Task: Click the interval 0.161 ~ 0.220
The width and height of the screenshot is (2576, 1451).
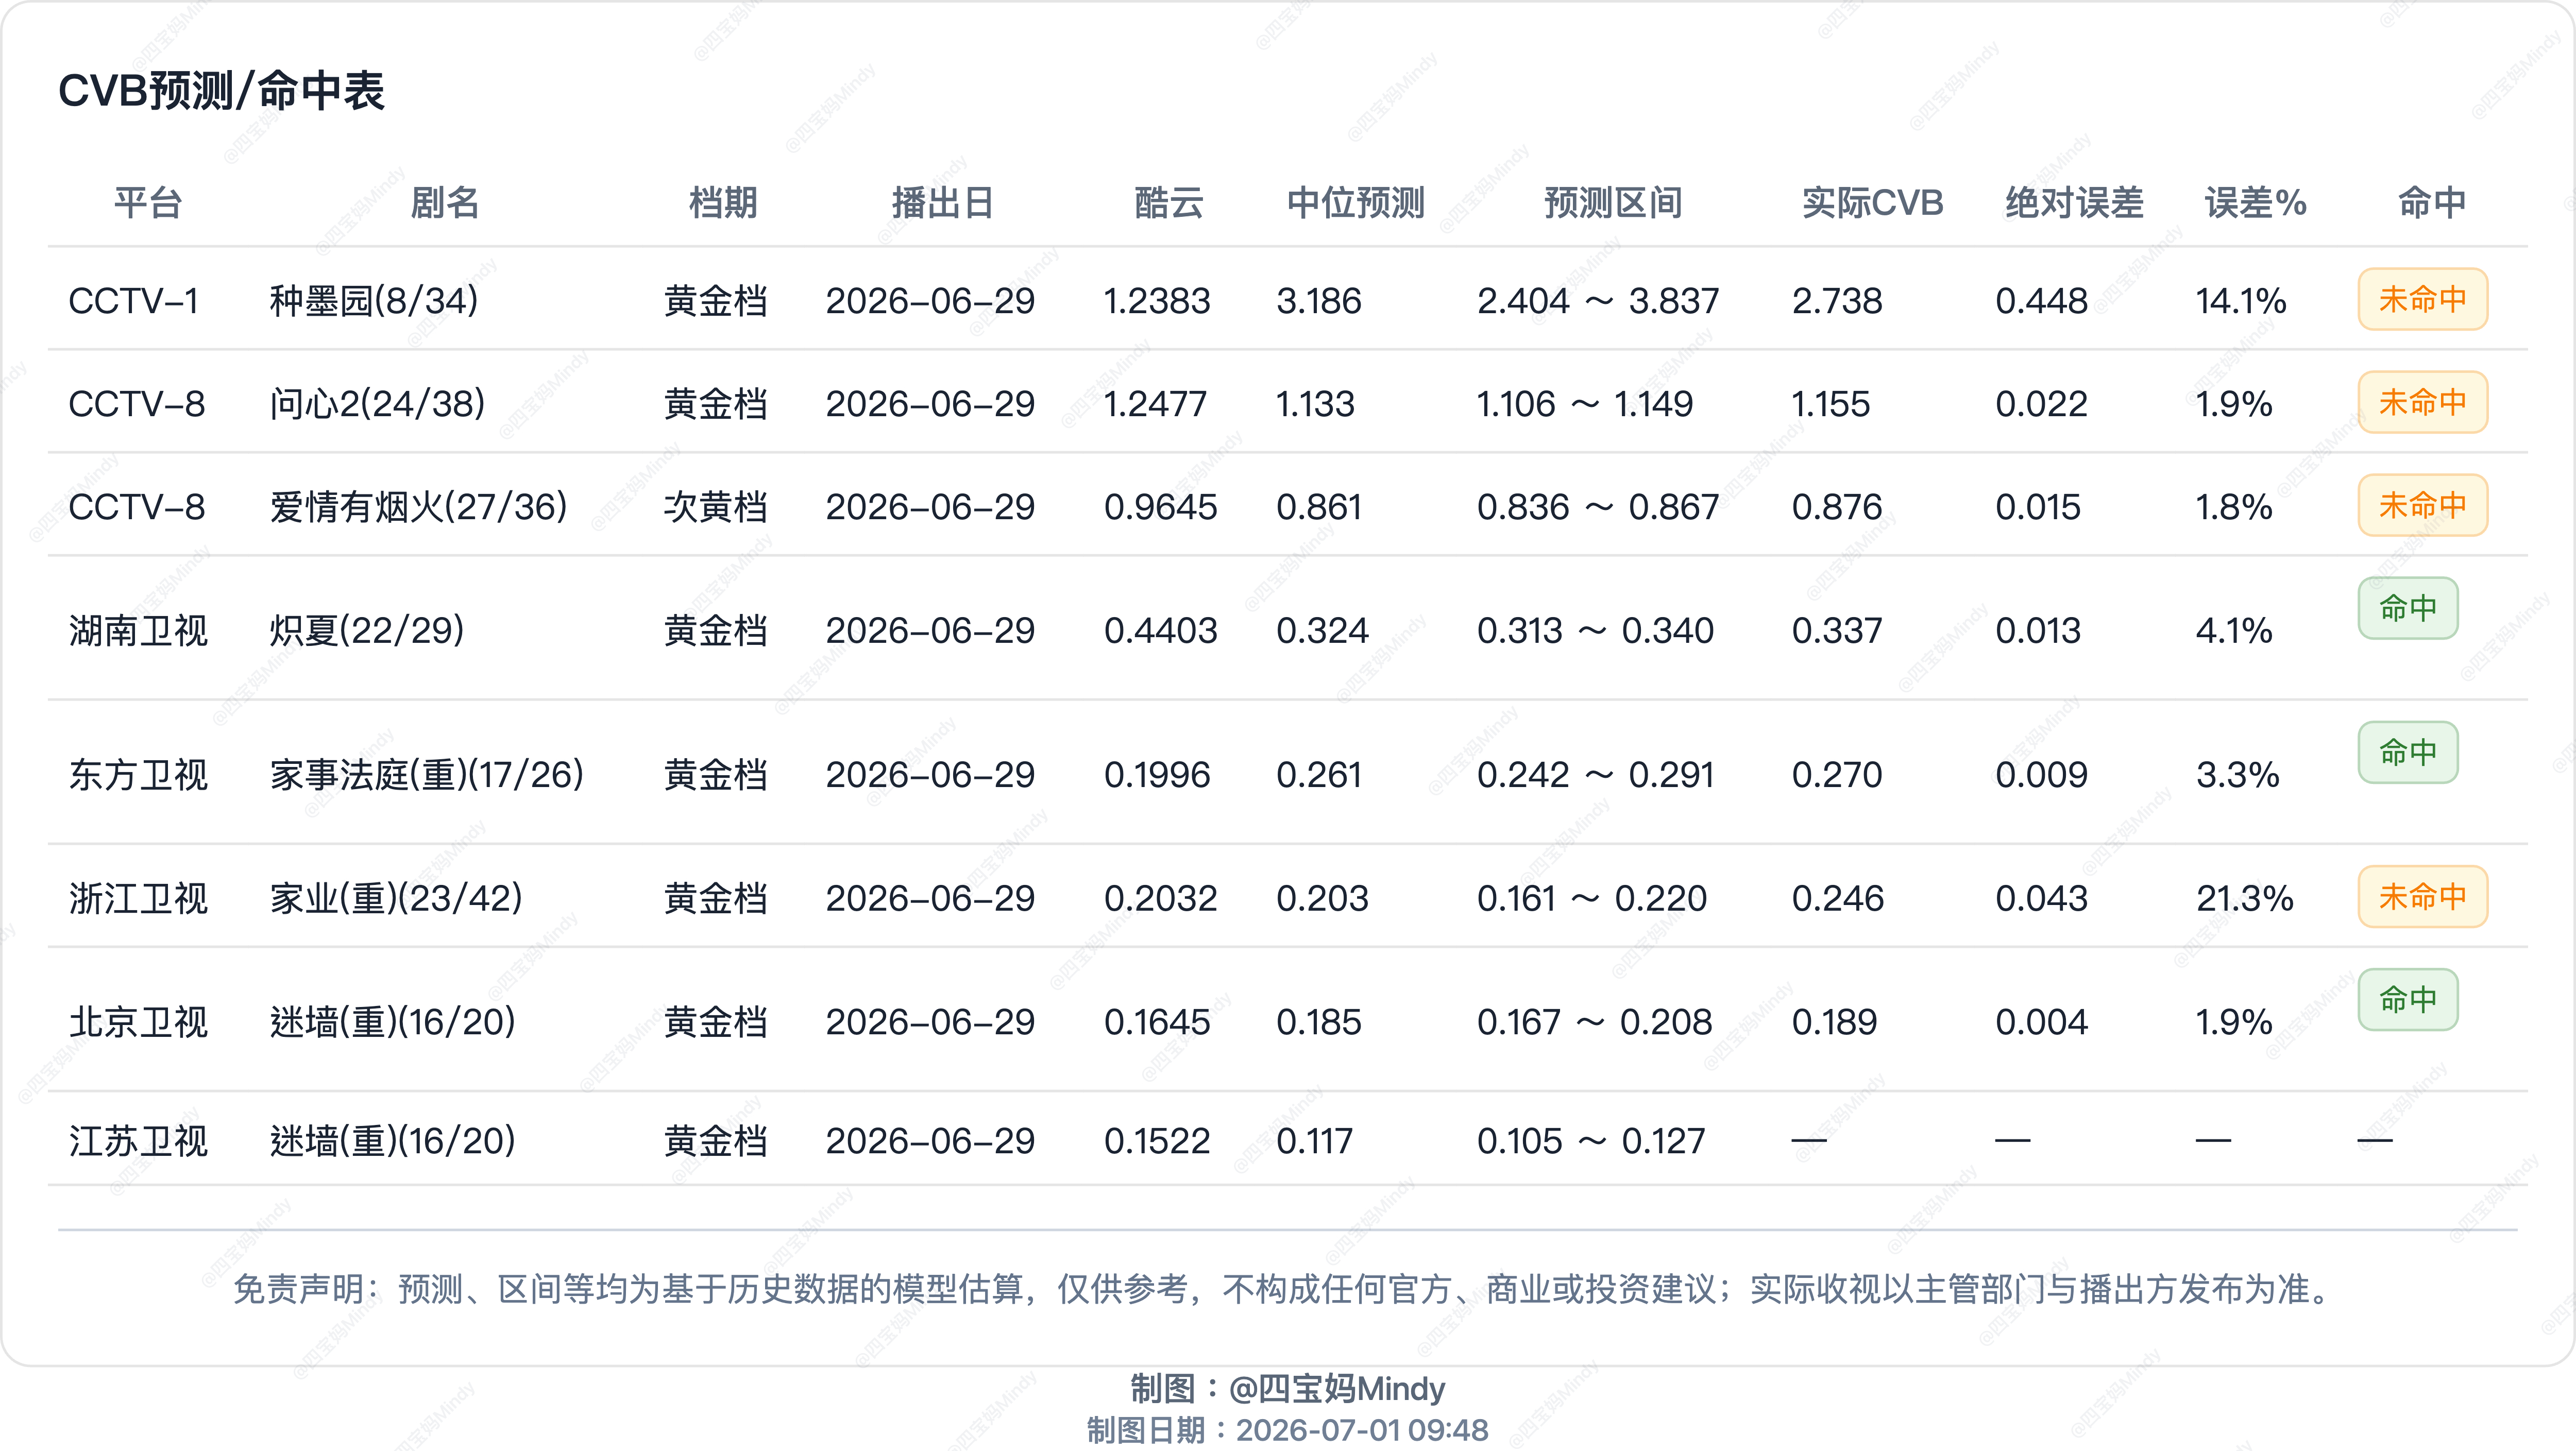Action: click(1592, 899)
